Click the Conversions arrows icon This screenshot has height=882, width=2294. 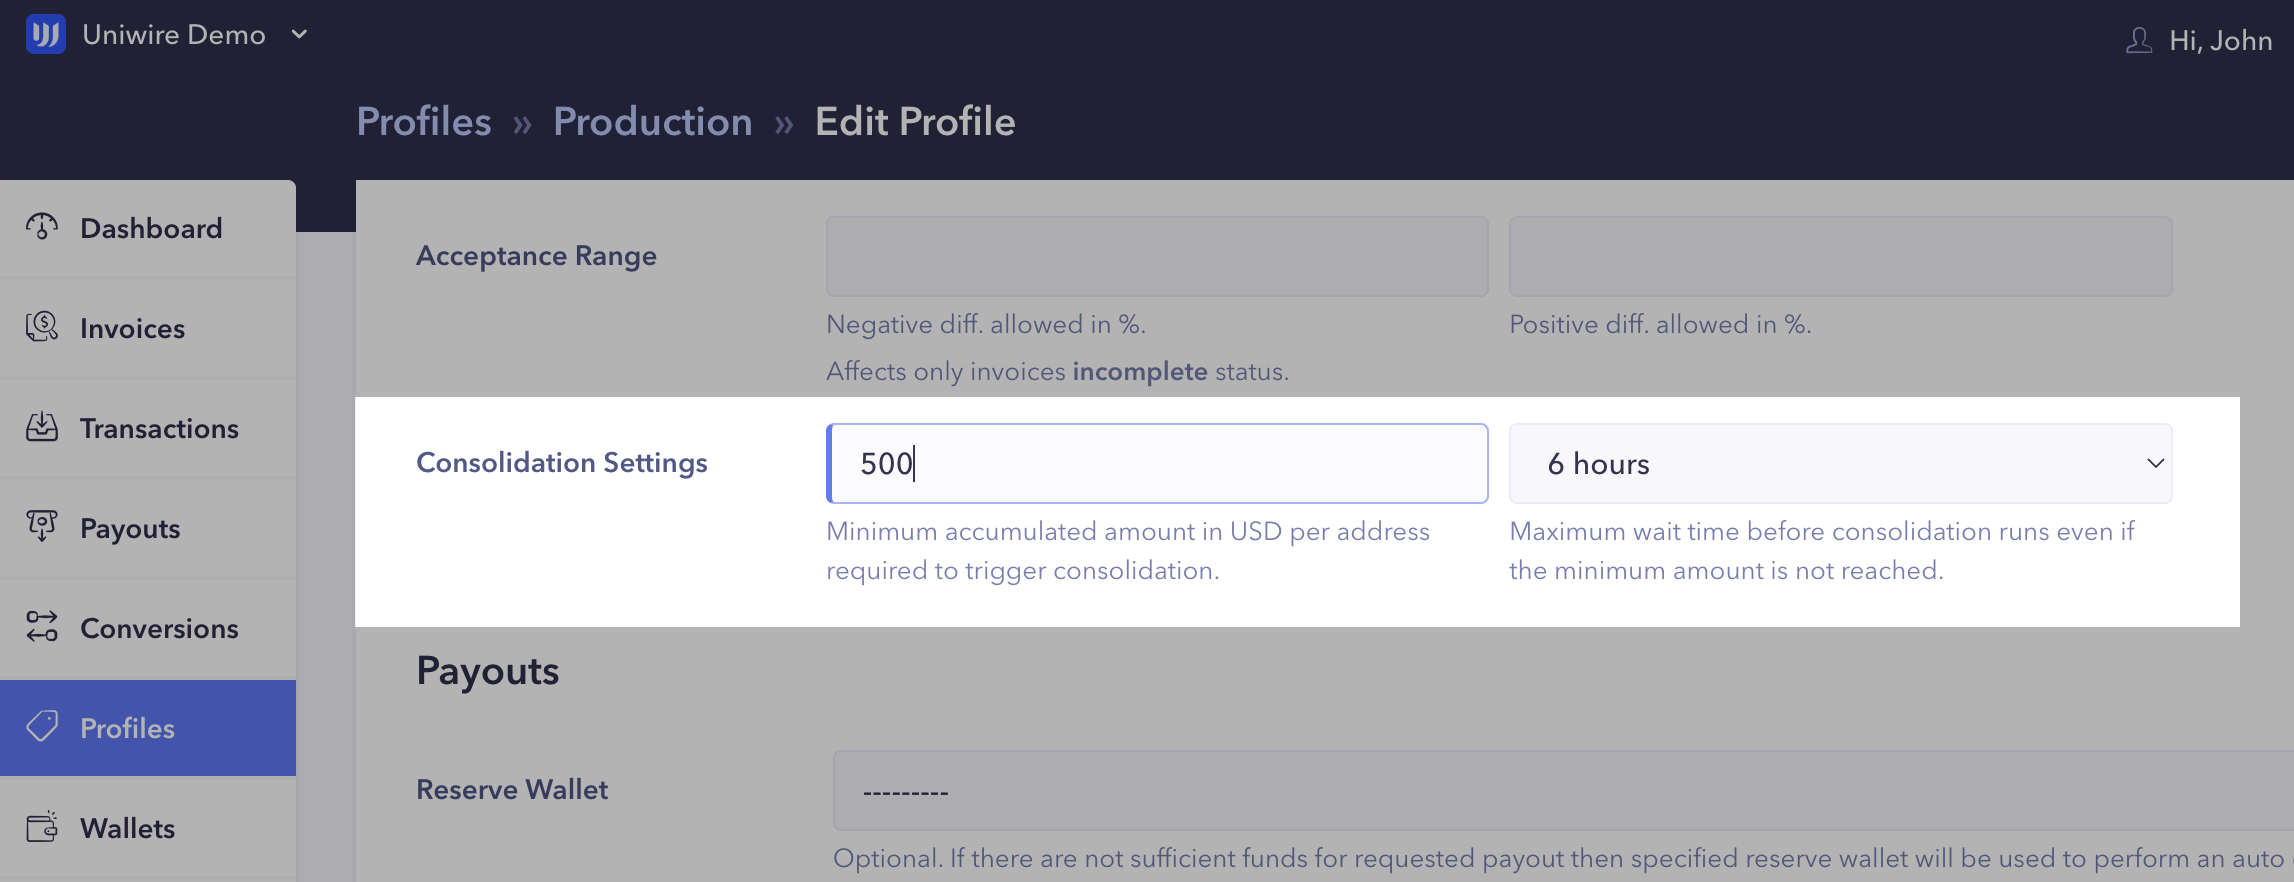point(42,627)
